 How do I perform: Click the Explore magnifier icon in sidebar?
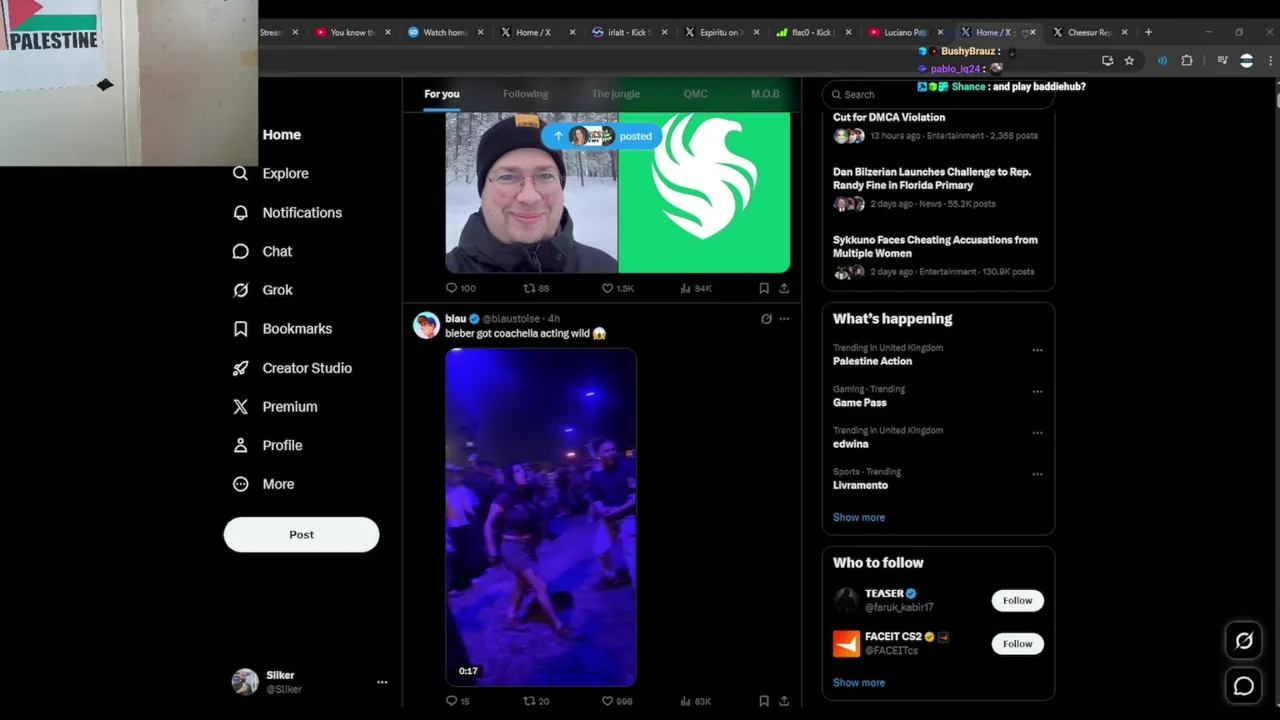click(x=240, y=173)
